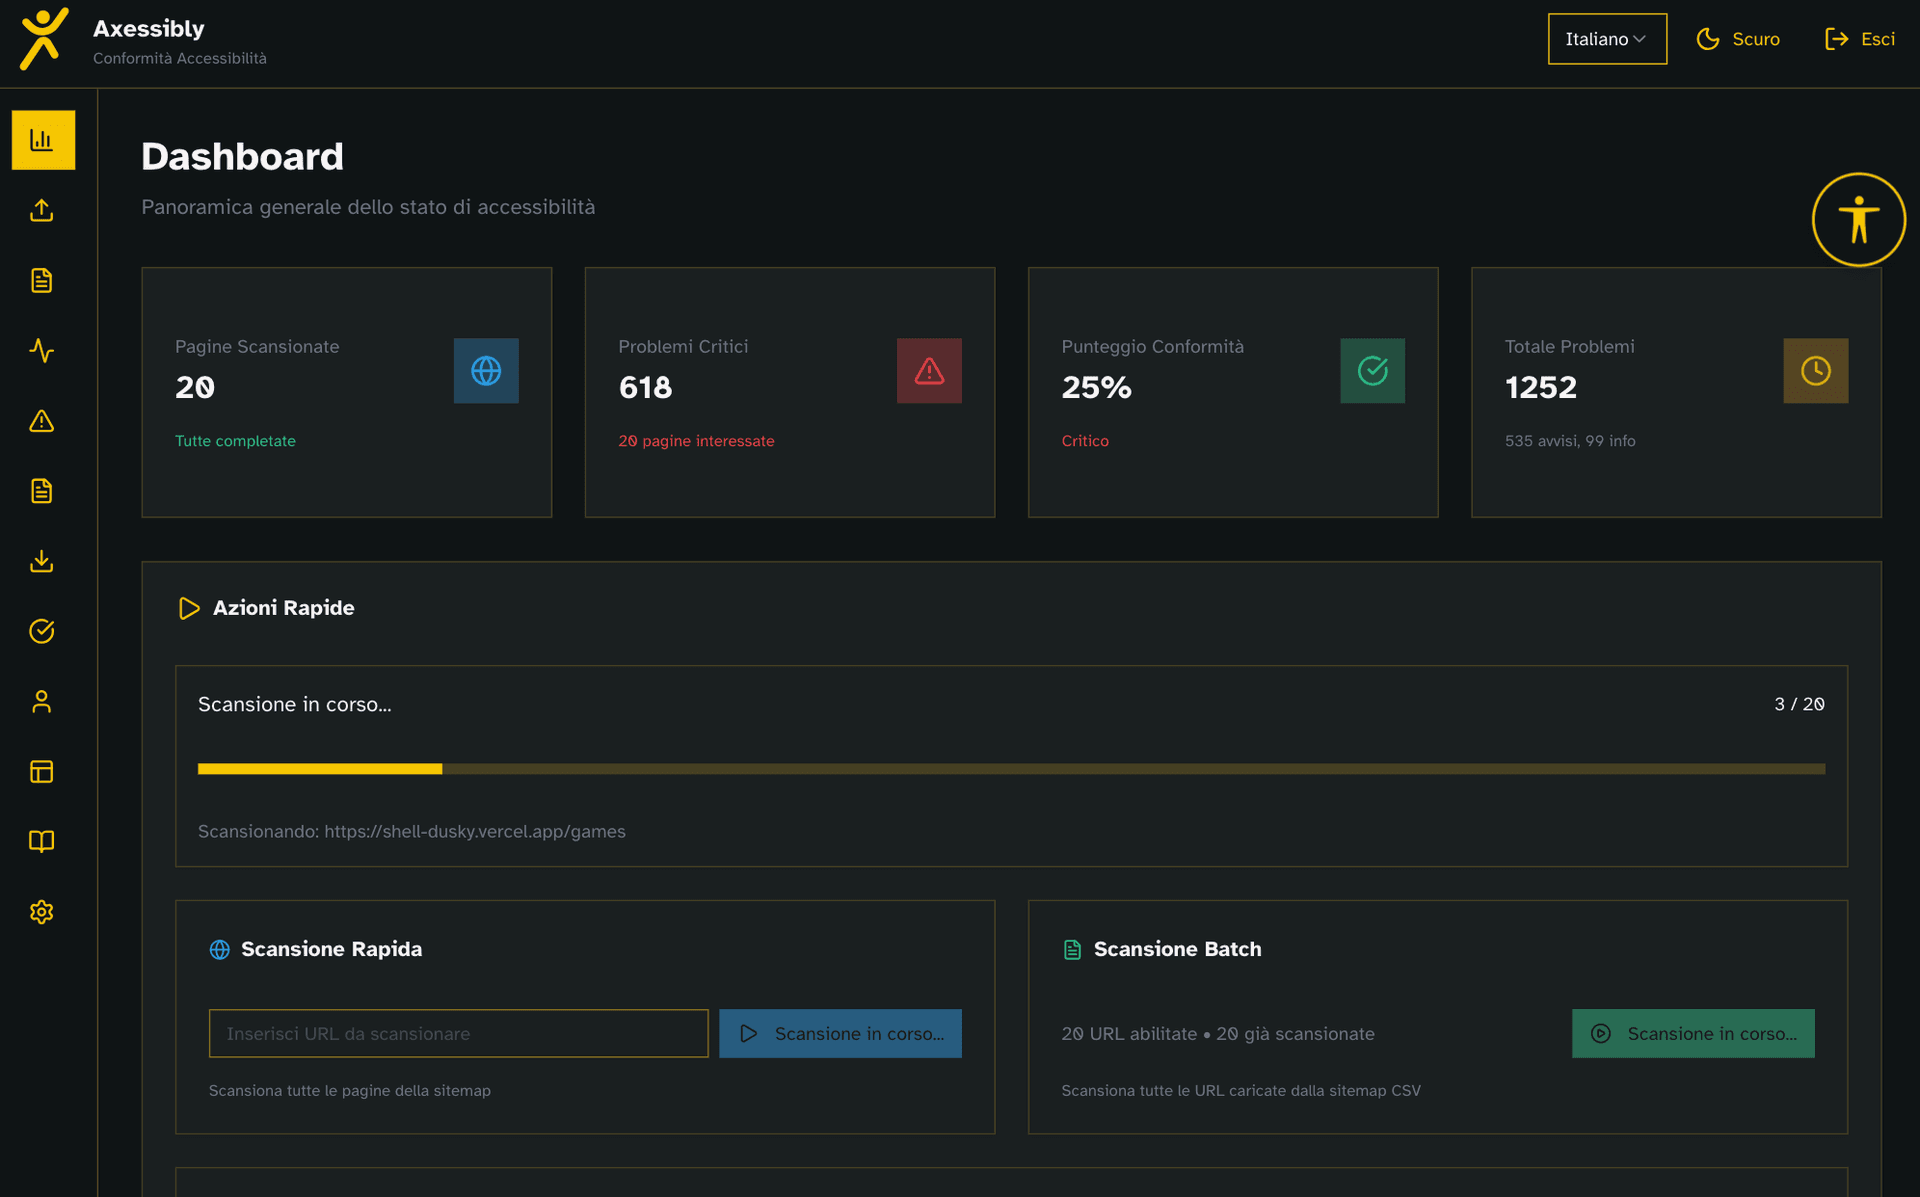The height and width of the screenshot is (1197, 1920).
Task: Select the compliance check icon in sidebar
Action: point(42,631)
